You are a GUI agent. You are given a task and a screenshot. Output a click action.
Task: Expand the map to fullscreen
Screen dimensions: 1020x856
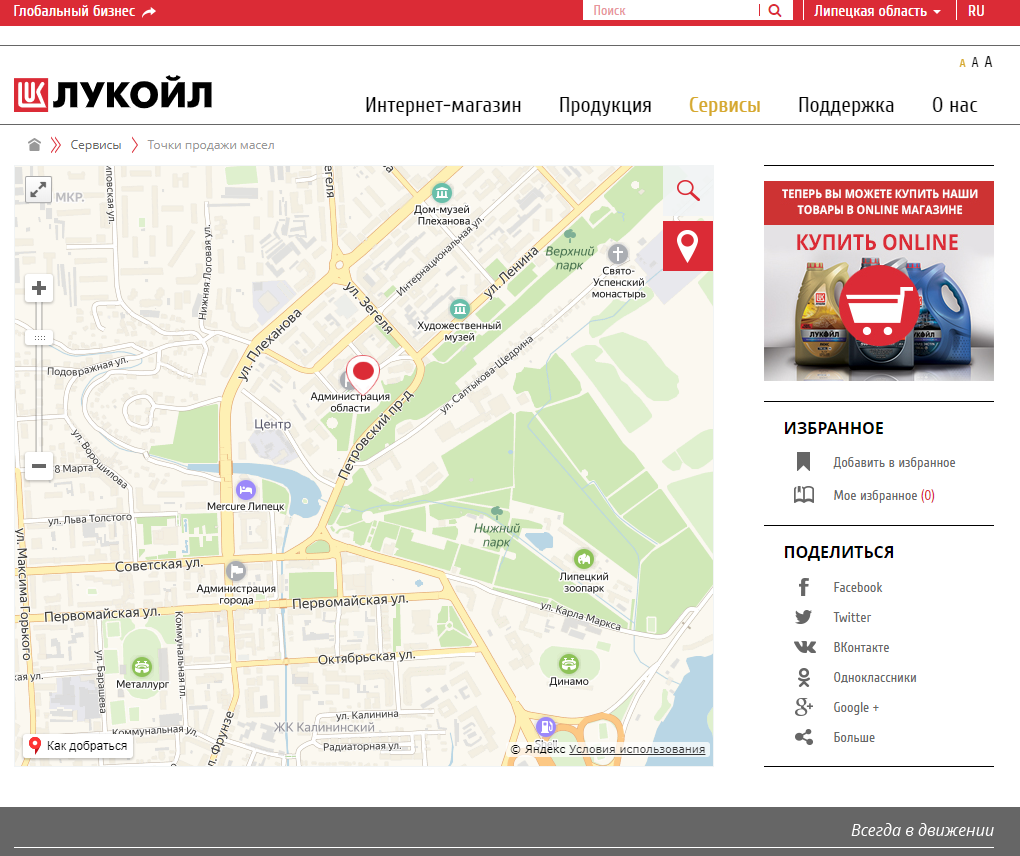point(38,189)
